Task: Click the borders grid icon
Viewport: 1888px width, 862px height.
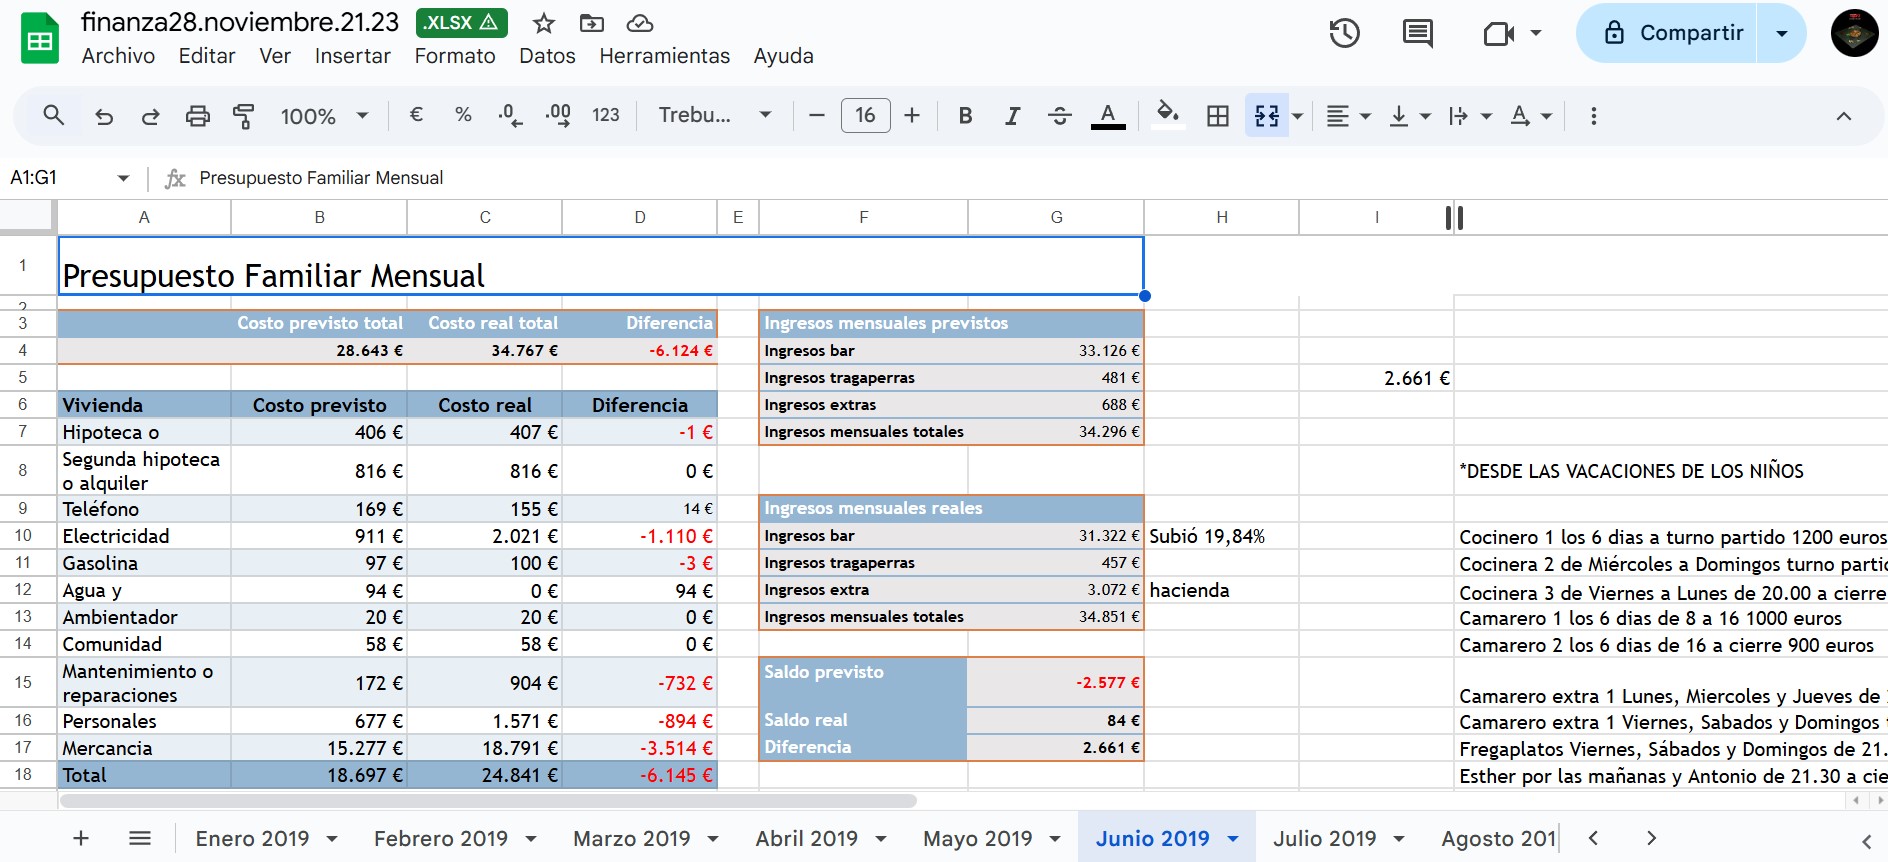Action: (1217, 116)
